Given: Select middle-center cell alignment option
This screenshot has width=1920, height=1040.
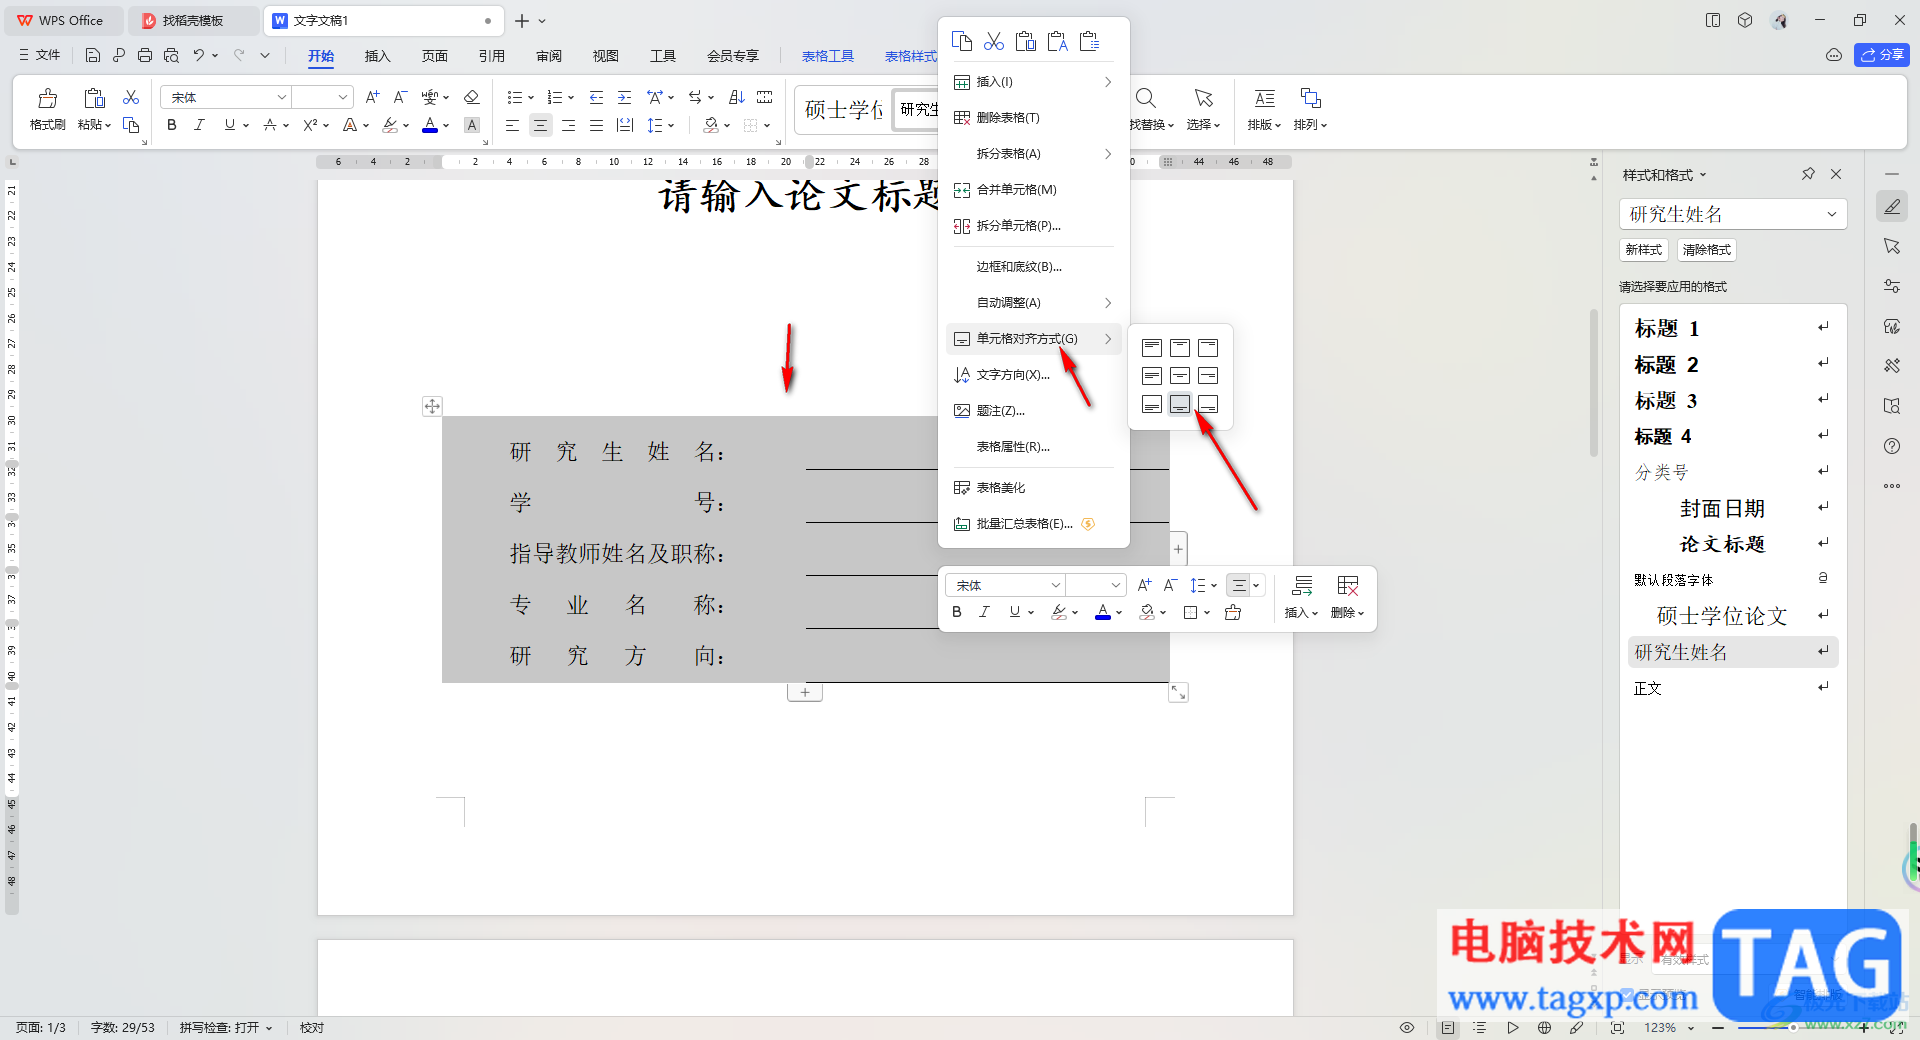Looking at the screenshot, I should click(1180, 376).
